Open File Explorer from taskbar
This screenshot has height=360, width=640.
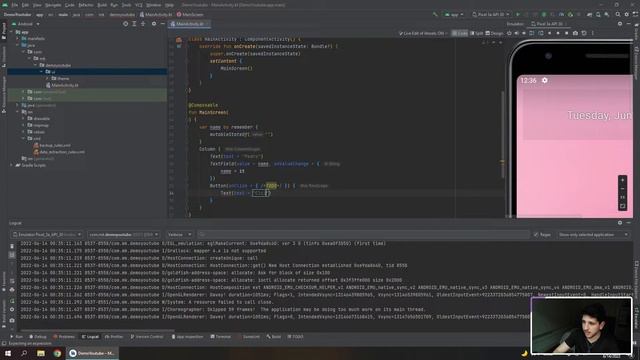pos(41,353)
